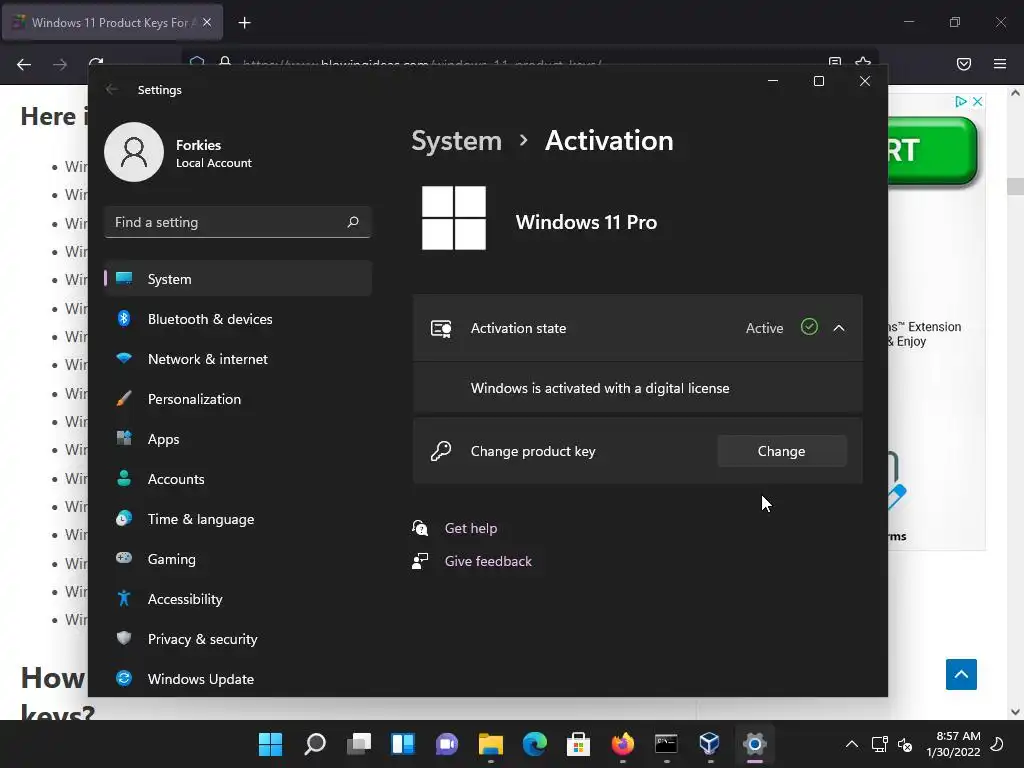Open a new Firefox tab
Image resolution: width=1024 pixels, height=768 pixels.
click(244, 23)
